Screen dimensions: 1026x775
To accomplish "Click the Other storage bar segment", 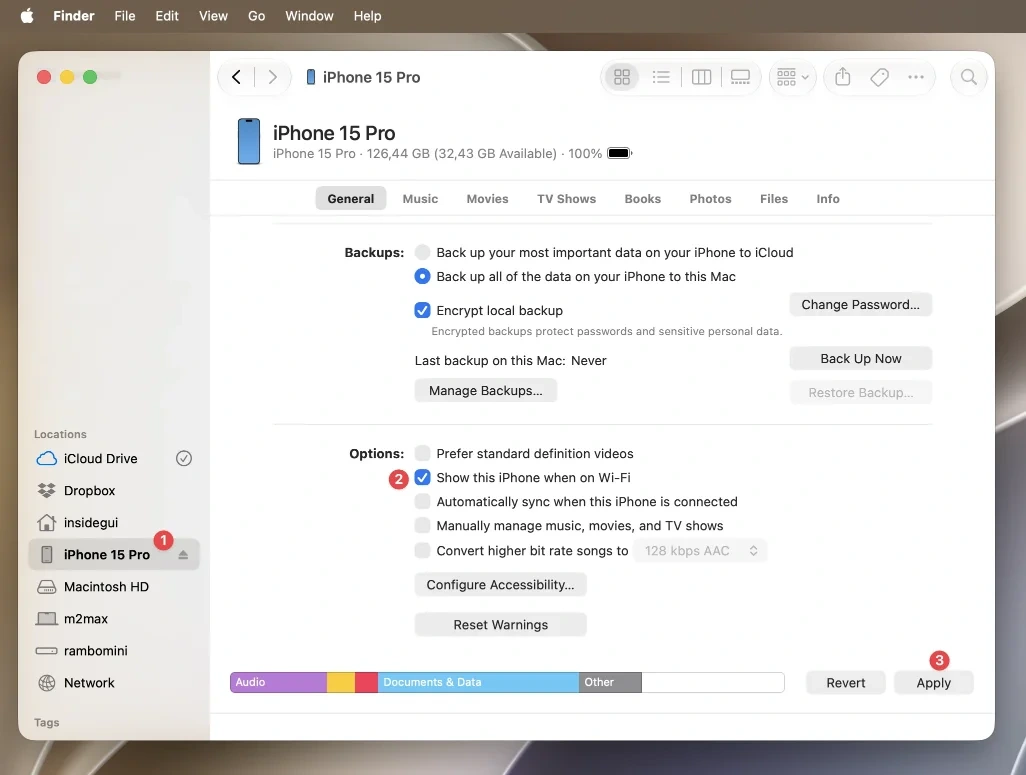I will coord(610,682).
